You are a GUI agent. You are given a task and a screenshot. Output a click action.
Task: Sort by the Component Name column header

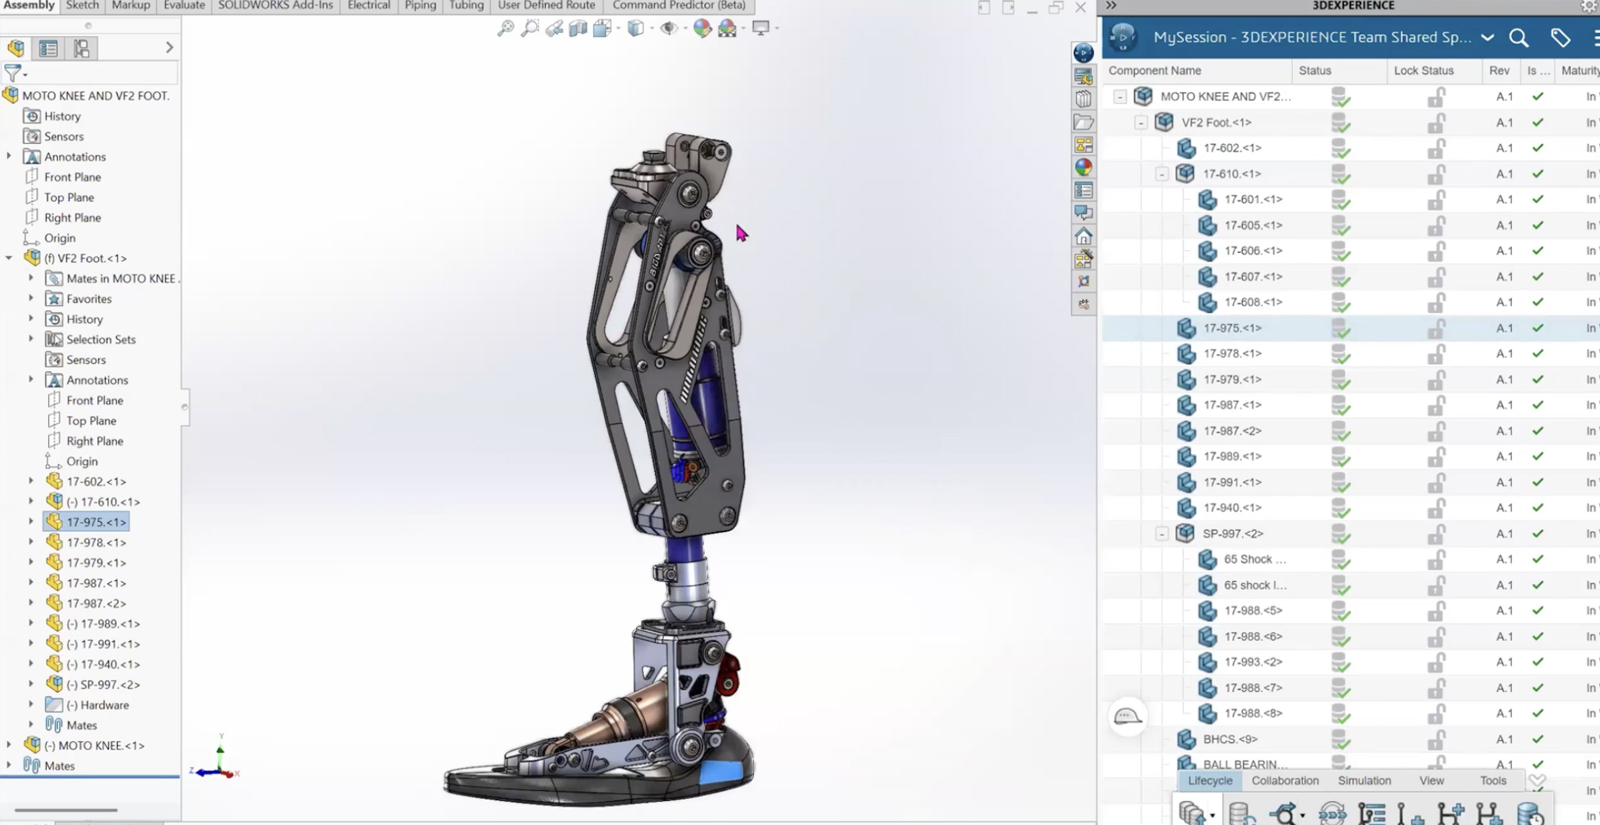tap(1155, 71)
